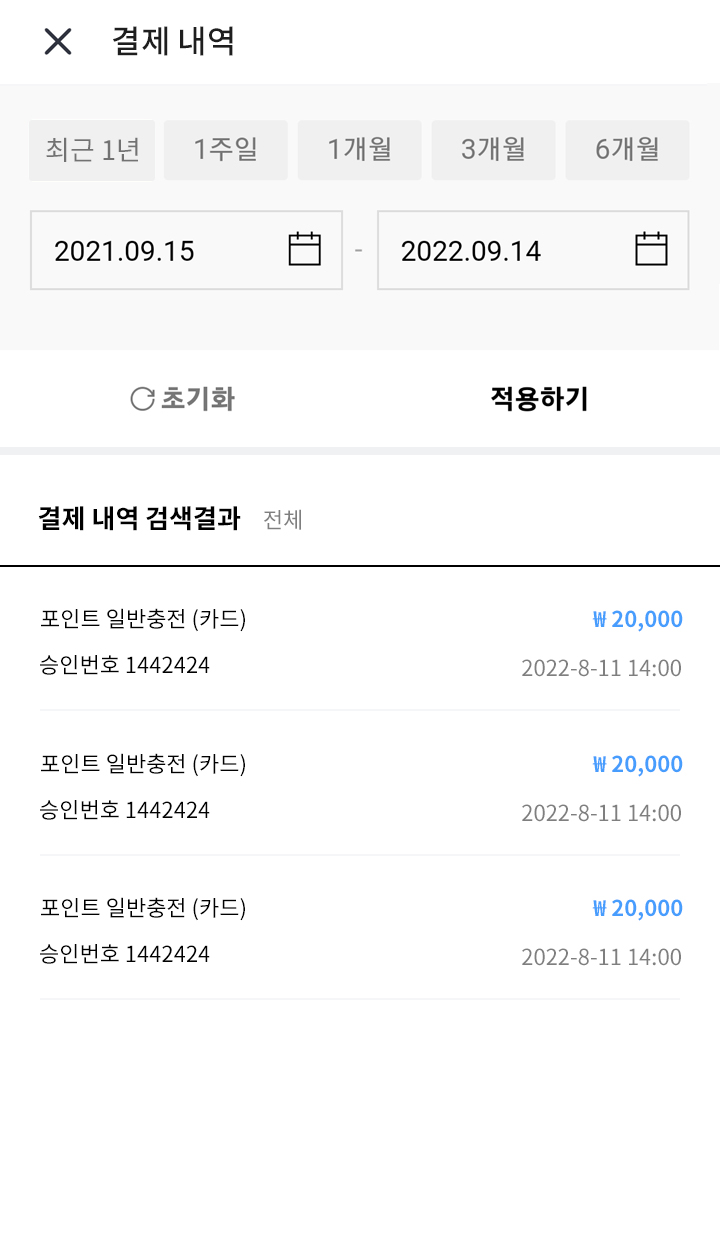The image size is (720, 1257).
Task: Switch to the 6개월 period filter
Action: [627, 151]
